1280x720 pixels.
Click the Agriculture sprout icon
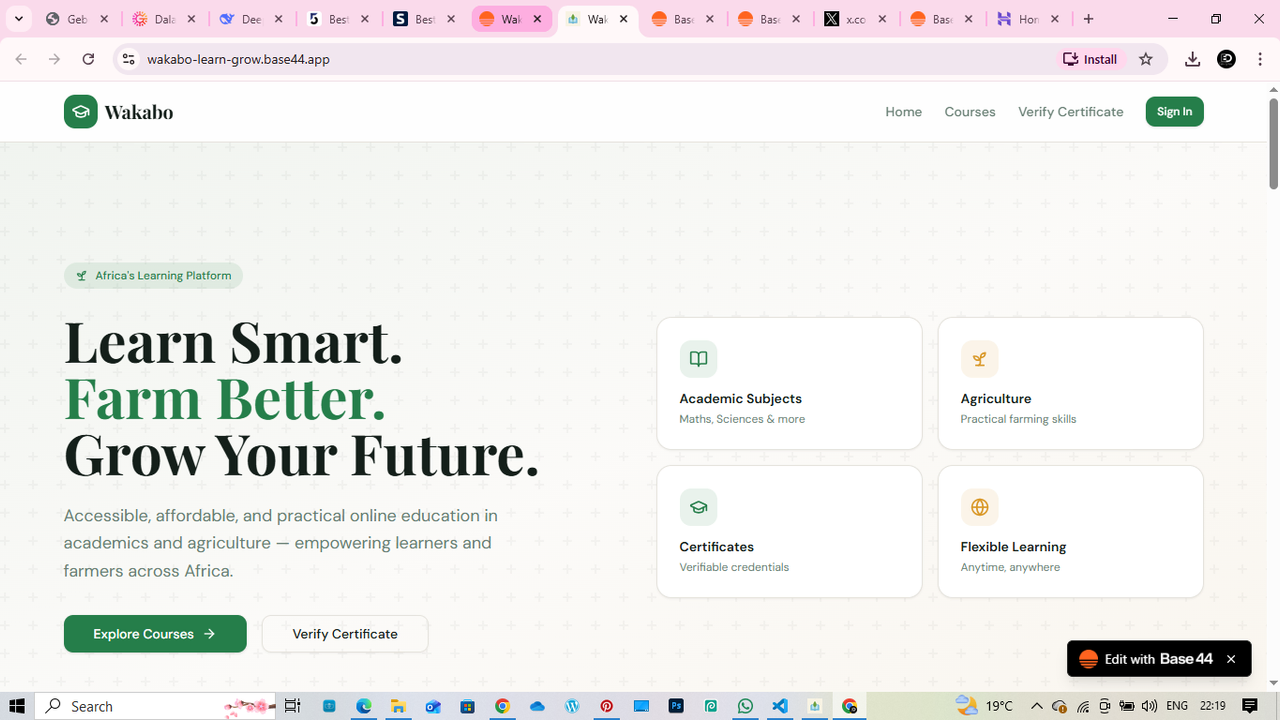click(x=979, y=359)
